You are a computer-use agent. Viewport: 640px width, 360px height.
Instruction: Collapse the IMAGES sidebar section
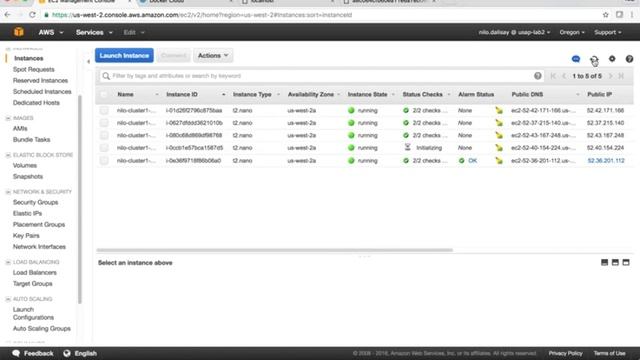[x=8, y=118]
